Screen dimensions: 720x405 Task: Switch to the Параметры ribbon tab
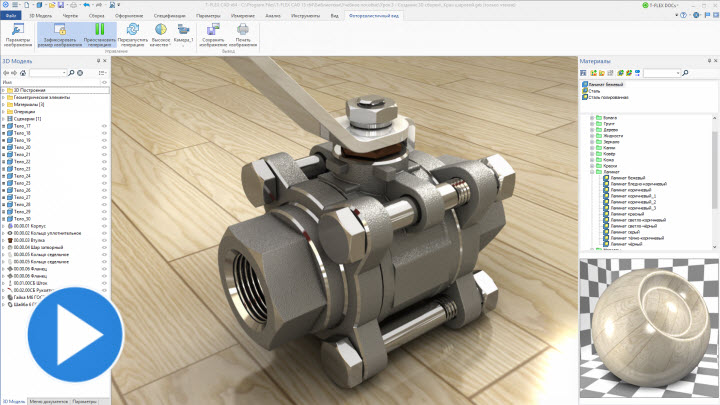208,16
